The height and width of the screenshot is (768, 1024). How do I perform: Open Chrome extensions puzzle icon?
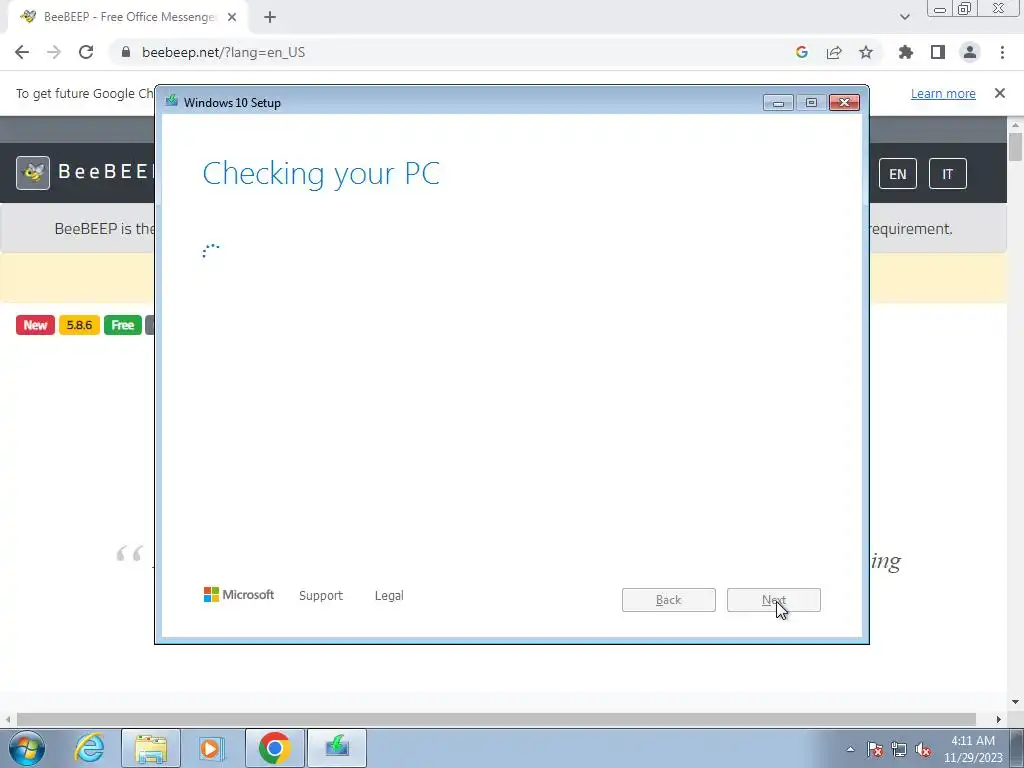(x=906, y=52)
